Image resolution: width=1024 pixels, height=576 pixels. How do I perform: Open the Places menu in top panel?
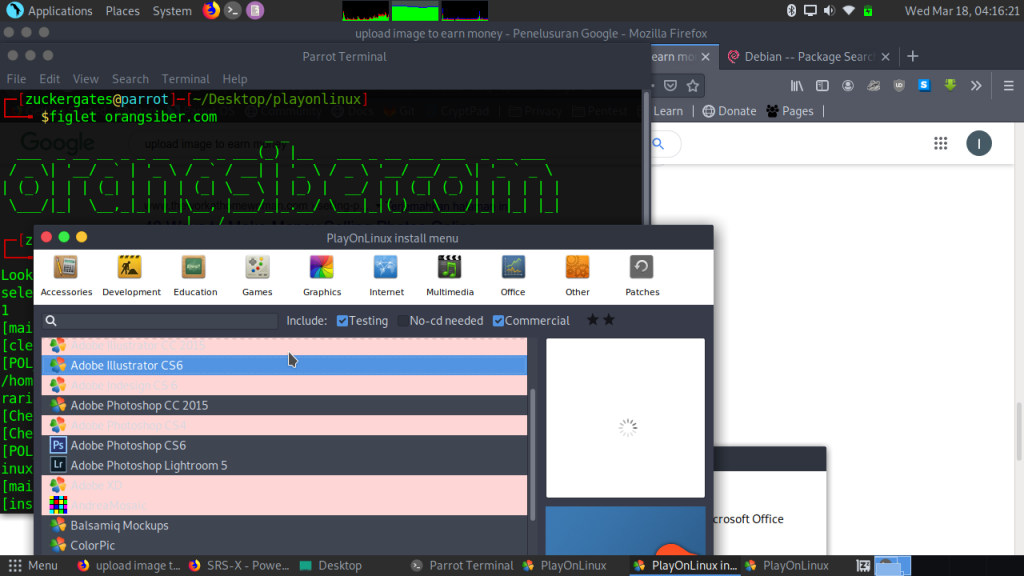click(123, 11)
